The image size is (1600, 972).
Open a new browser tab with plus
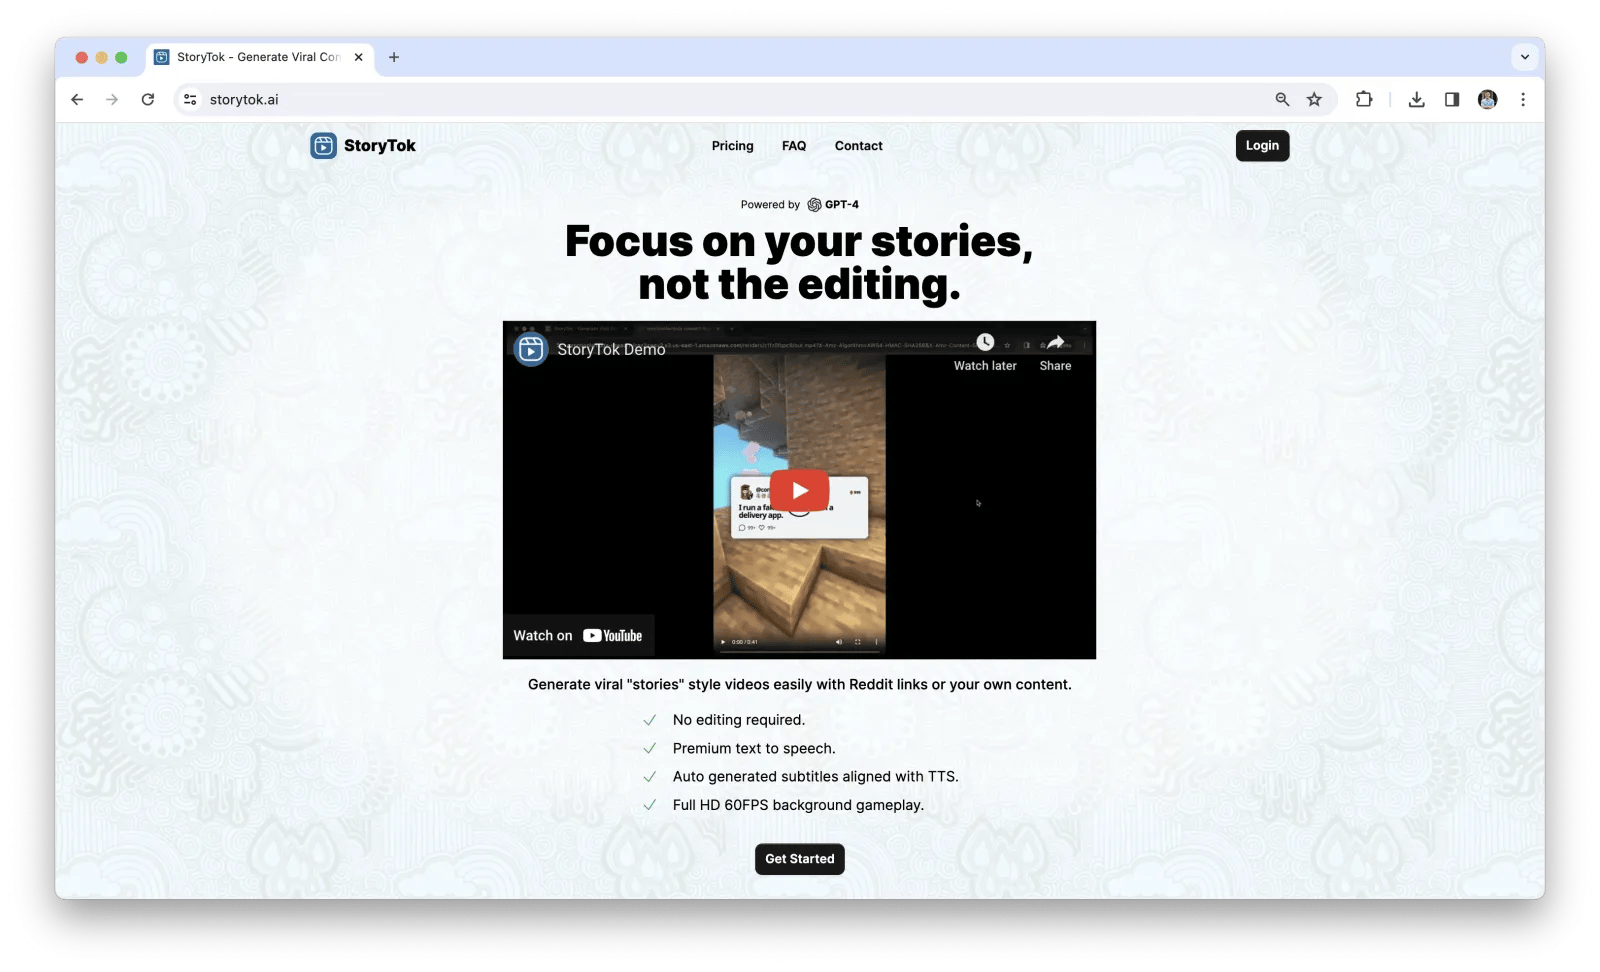click(x=394, y=57)
